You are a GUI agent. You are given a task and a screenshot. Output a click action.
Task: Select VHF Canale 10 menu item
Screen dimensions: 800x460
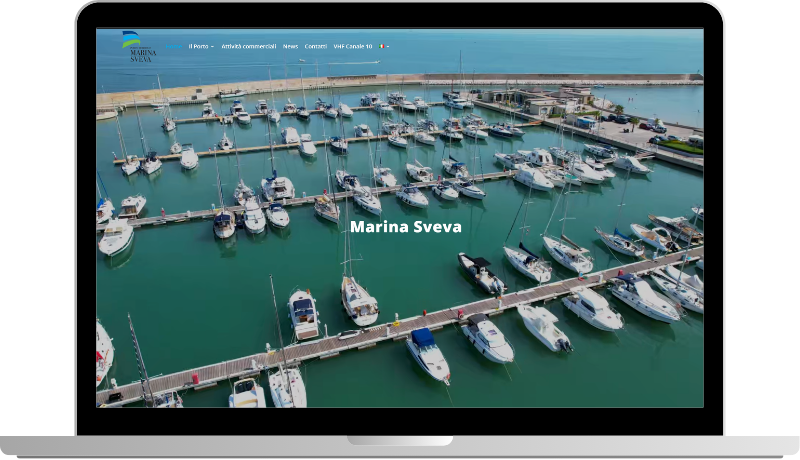[353, 46]
